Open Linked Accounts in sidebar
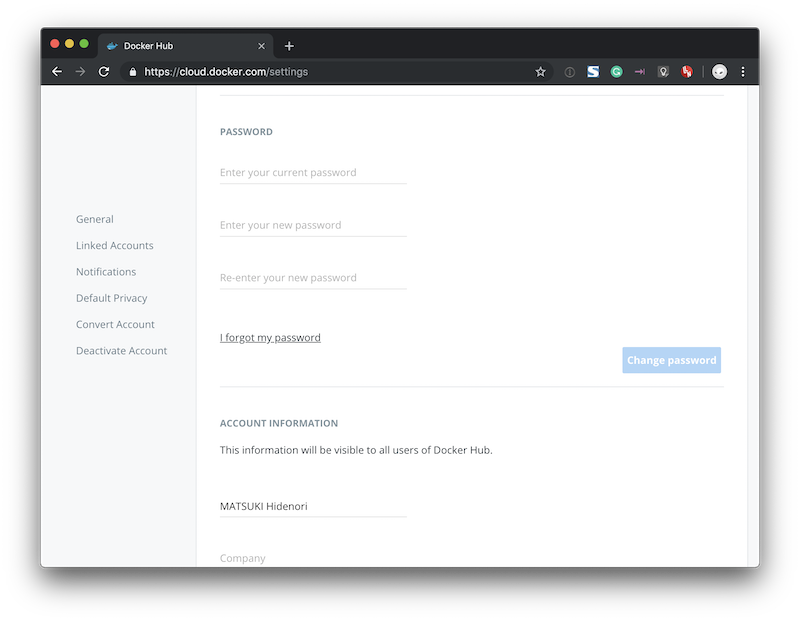Screen dimensions: 800x621 (x=115, y=246)
